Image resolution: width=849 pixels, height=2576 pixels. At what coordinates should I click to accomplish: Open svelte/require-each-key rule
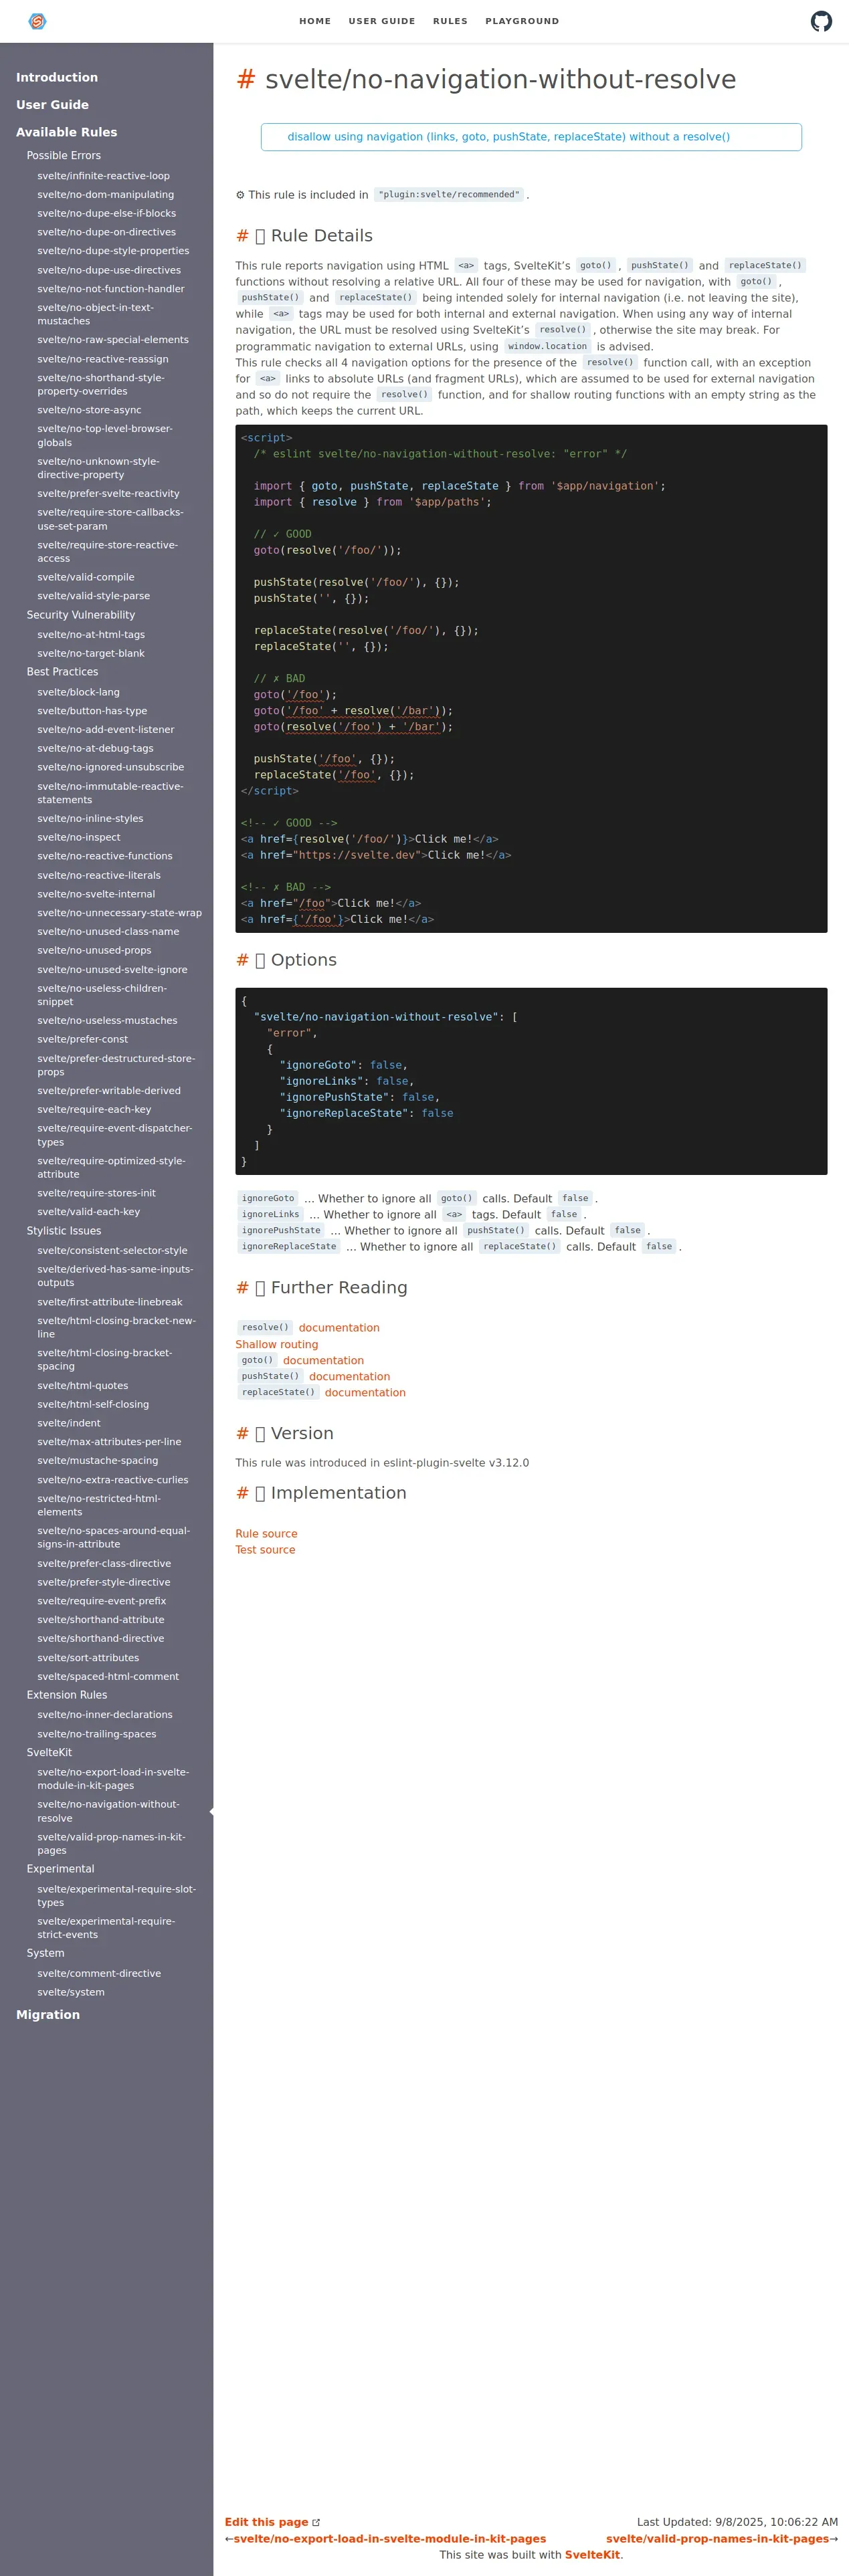pos(95,1110)
